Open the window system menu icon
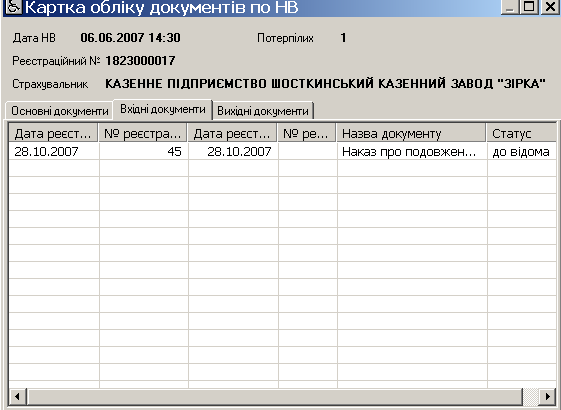Screen dimensions: 561x410 (14, 8)
